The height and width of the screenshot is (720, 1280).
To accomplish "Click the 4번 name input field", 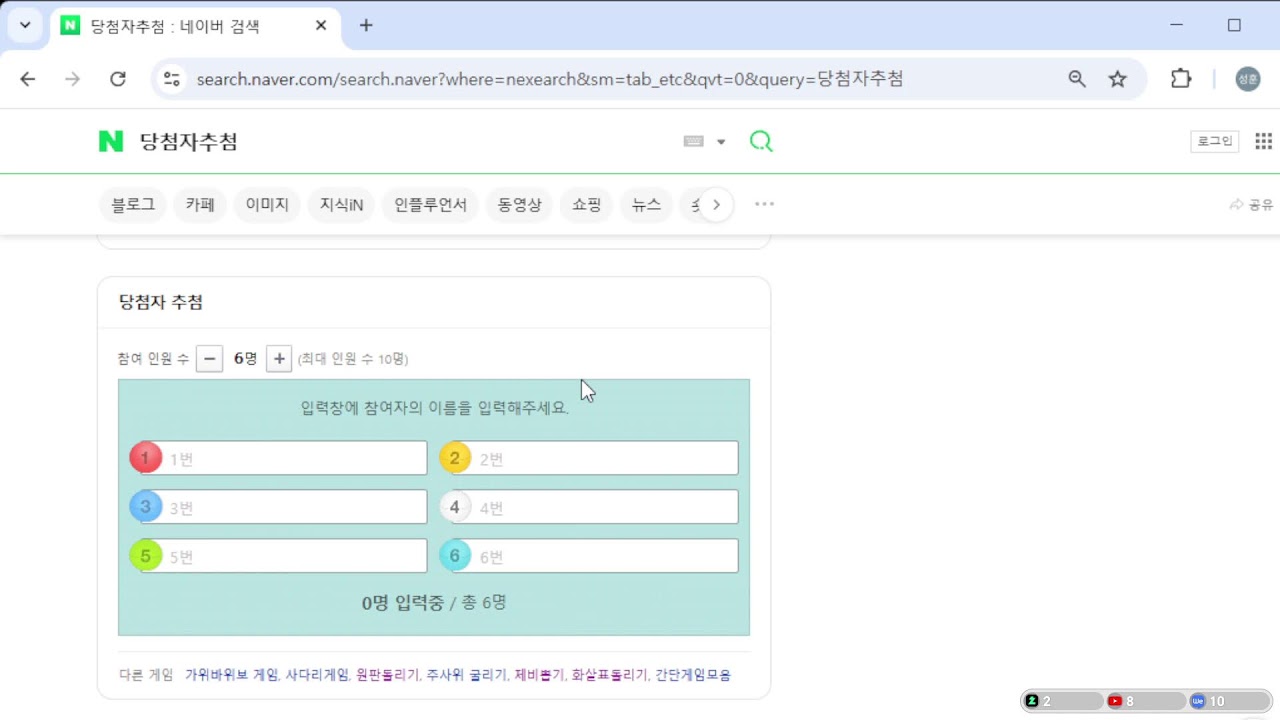I will (595, 507).
